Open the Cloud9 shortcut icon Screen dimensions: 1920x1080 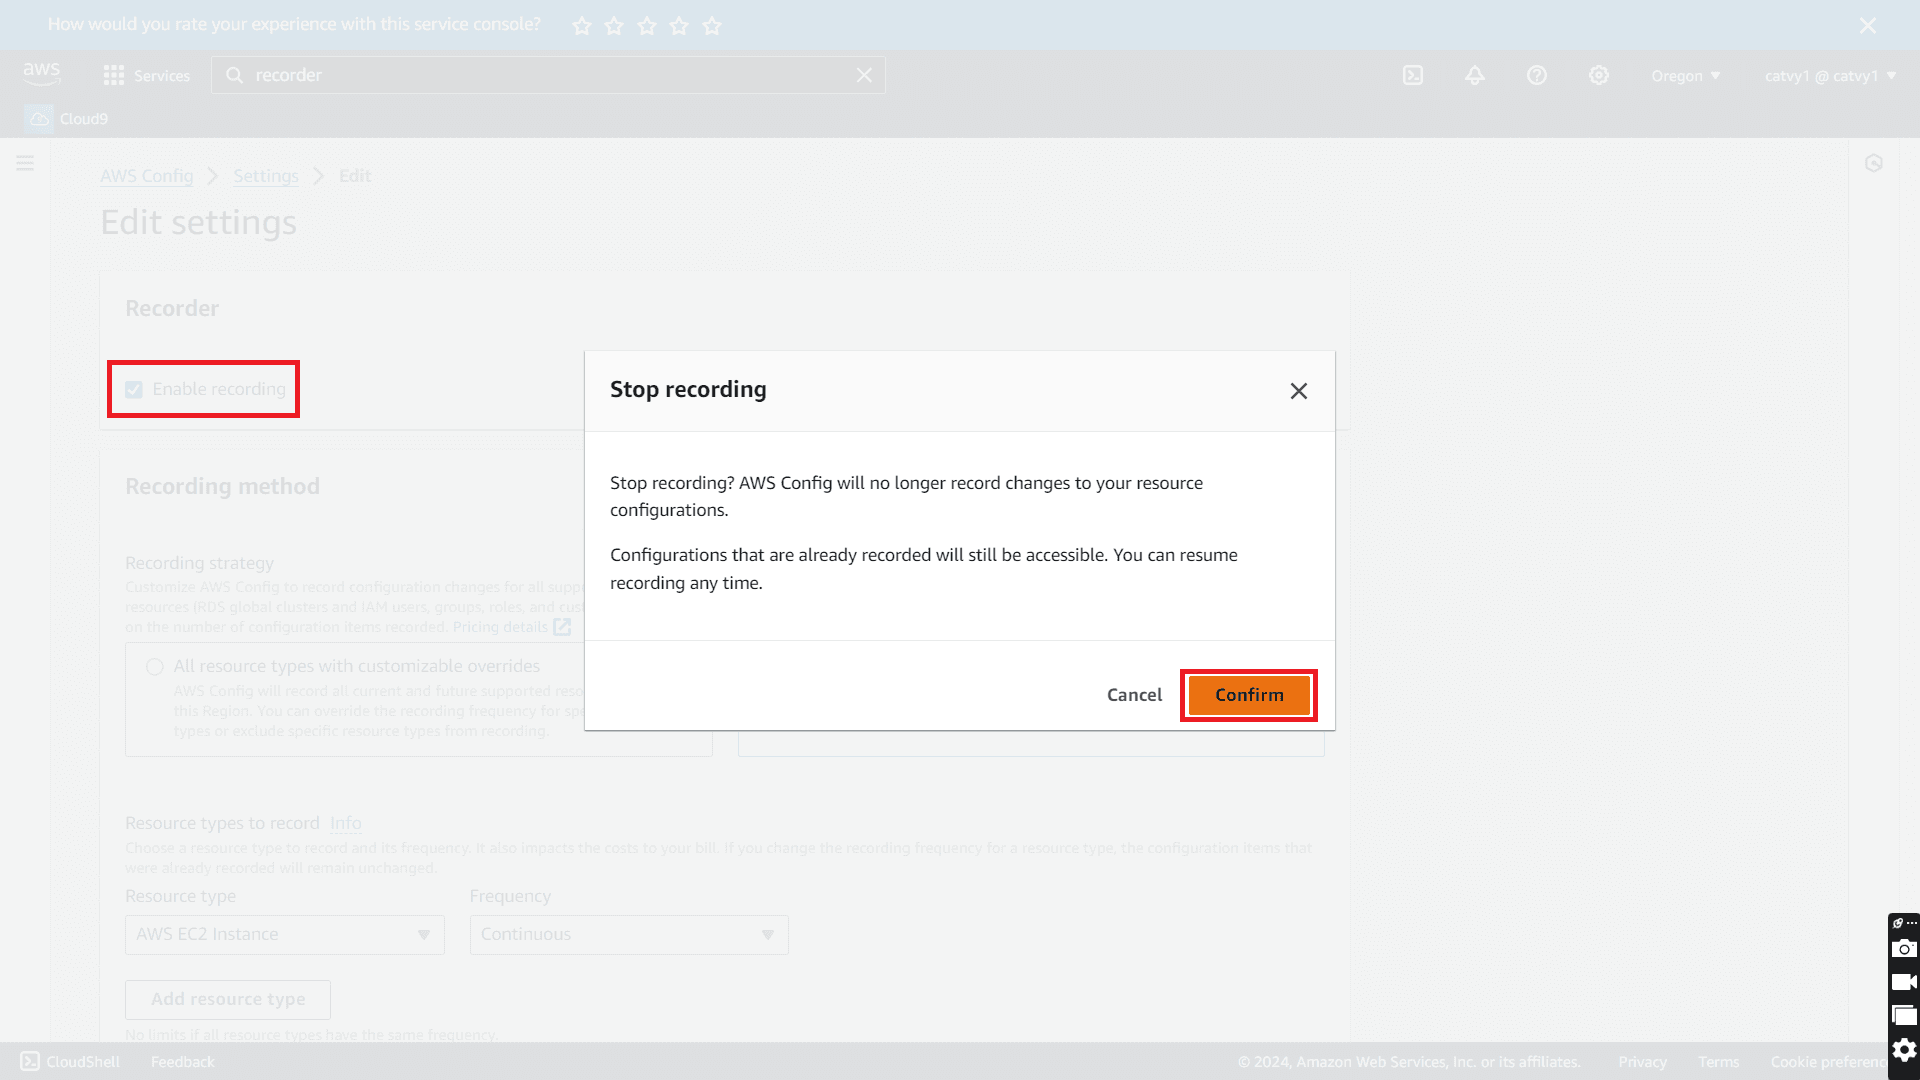click(39, 119)
